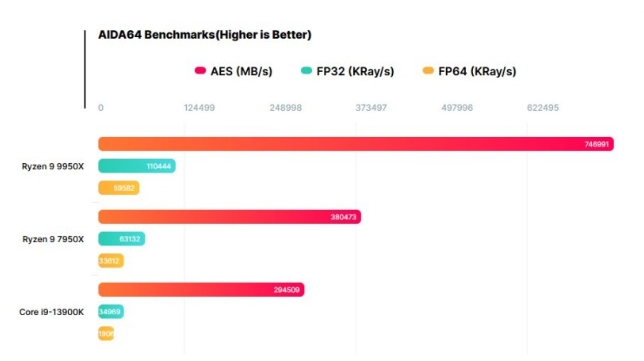Select the Core i9-13900K FP64 bar
This screenshot has width=644, height=361.
click(106, 333)
